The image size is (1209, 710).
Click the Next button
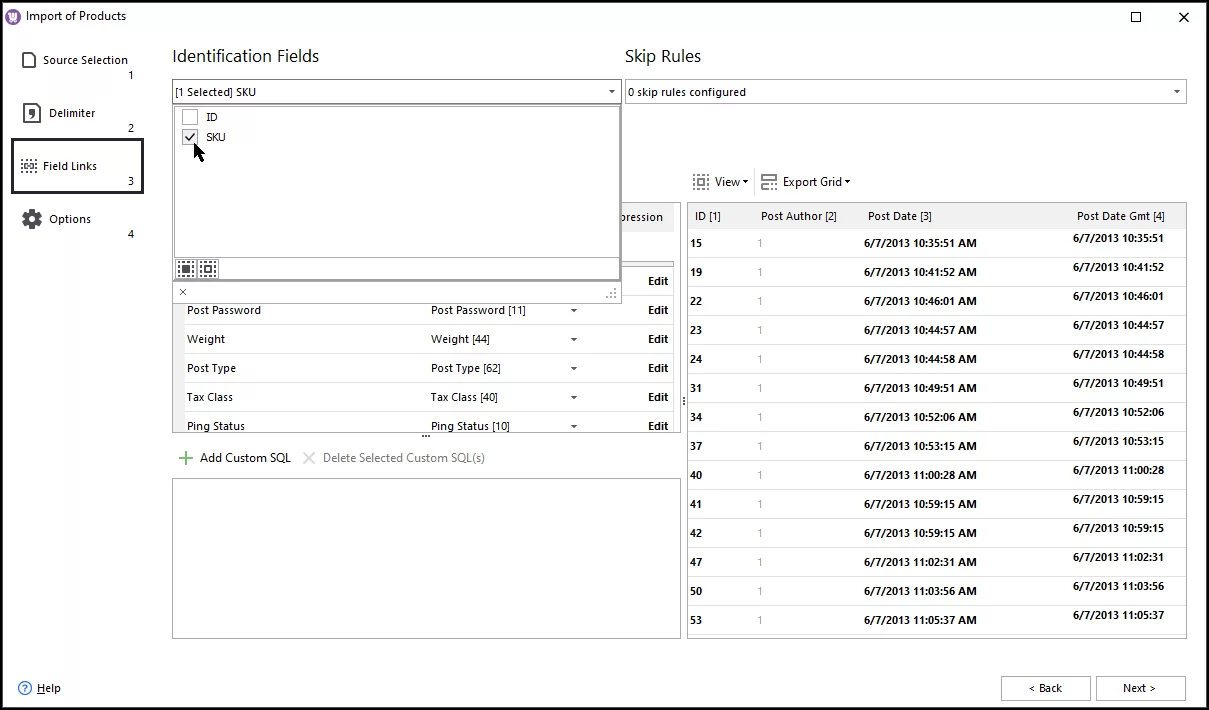click(x=1140, y=688)
